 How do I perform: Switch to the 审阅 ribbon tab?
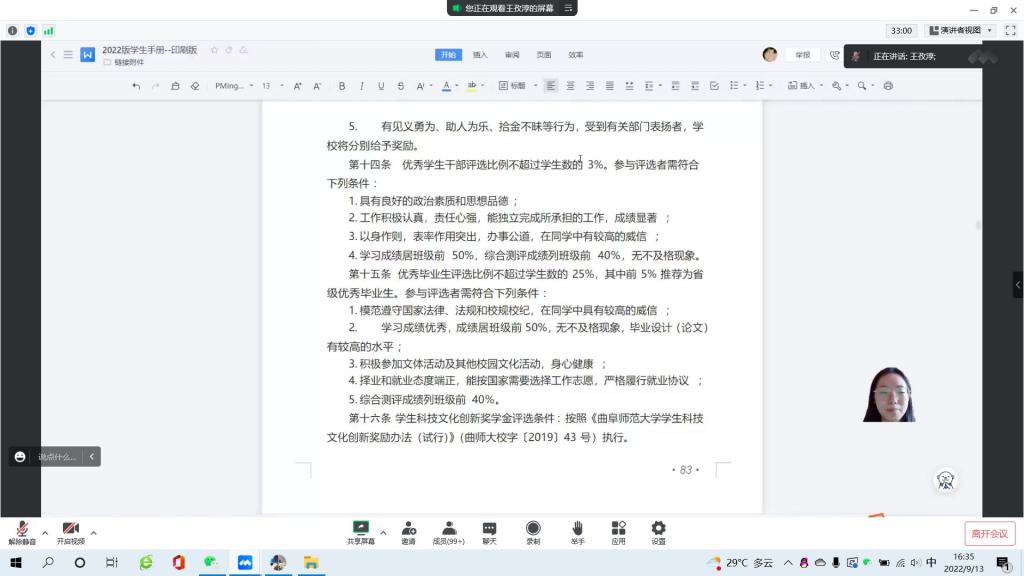[512, 54]
